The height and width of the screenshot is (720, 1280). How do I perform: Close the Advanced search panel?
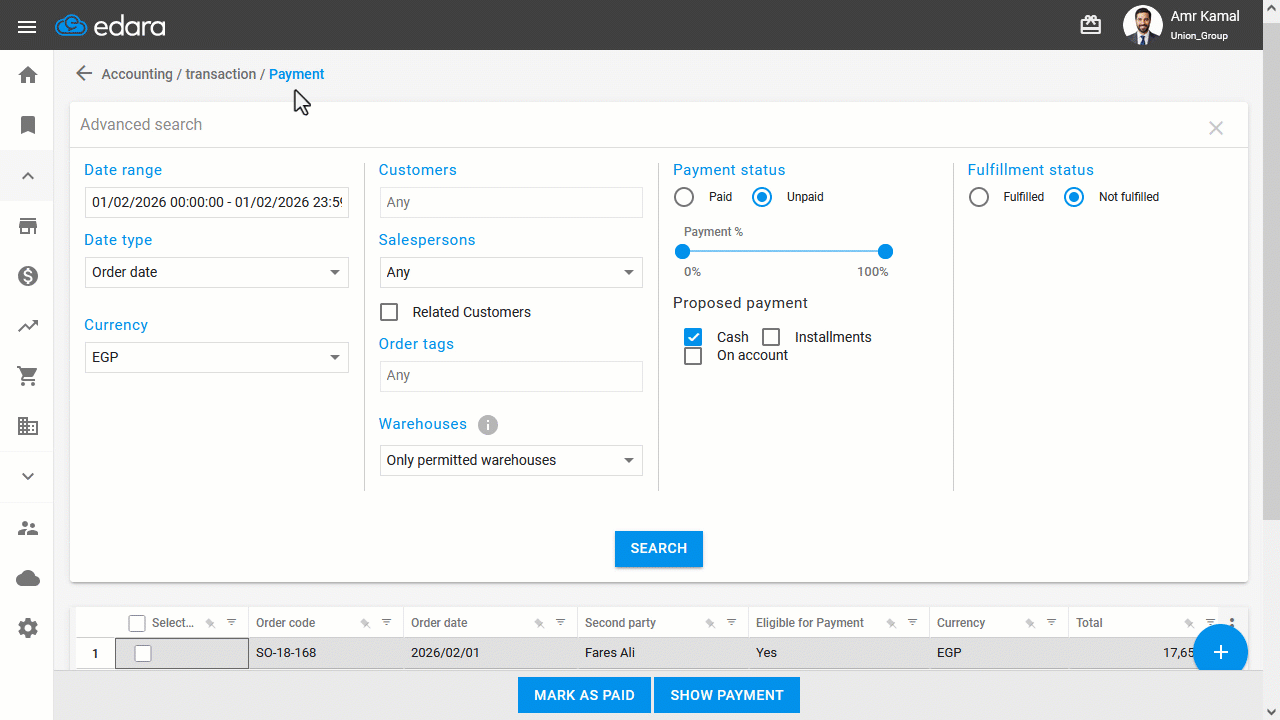click(1216, 128)
